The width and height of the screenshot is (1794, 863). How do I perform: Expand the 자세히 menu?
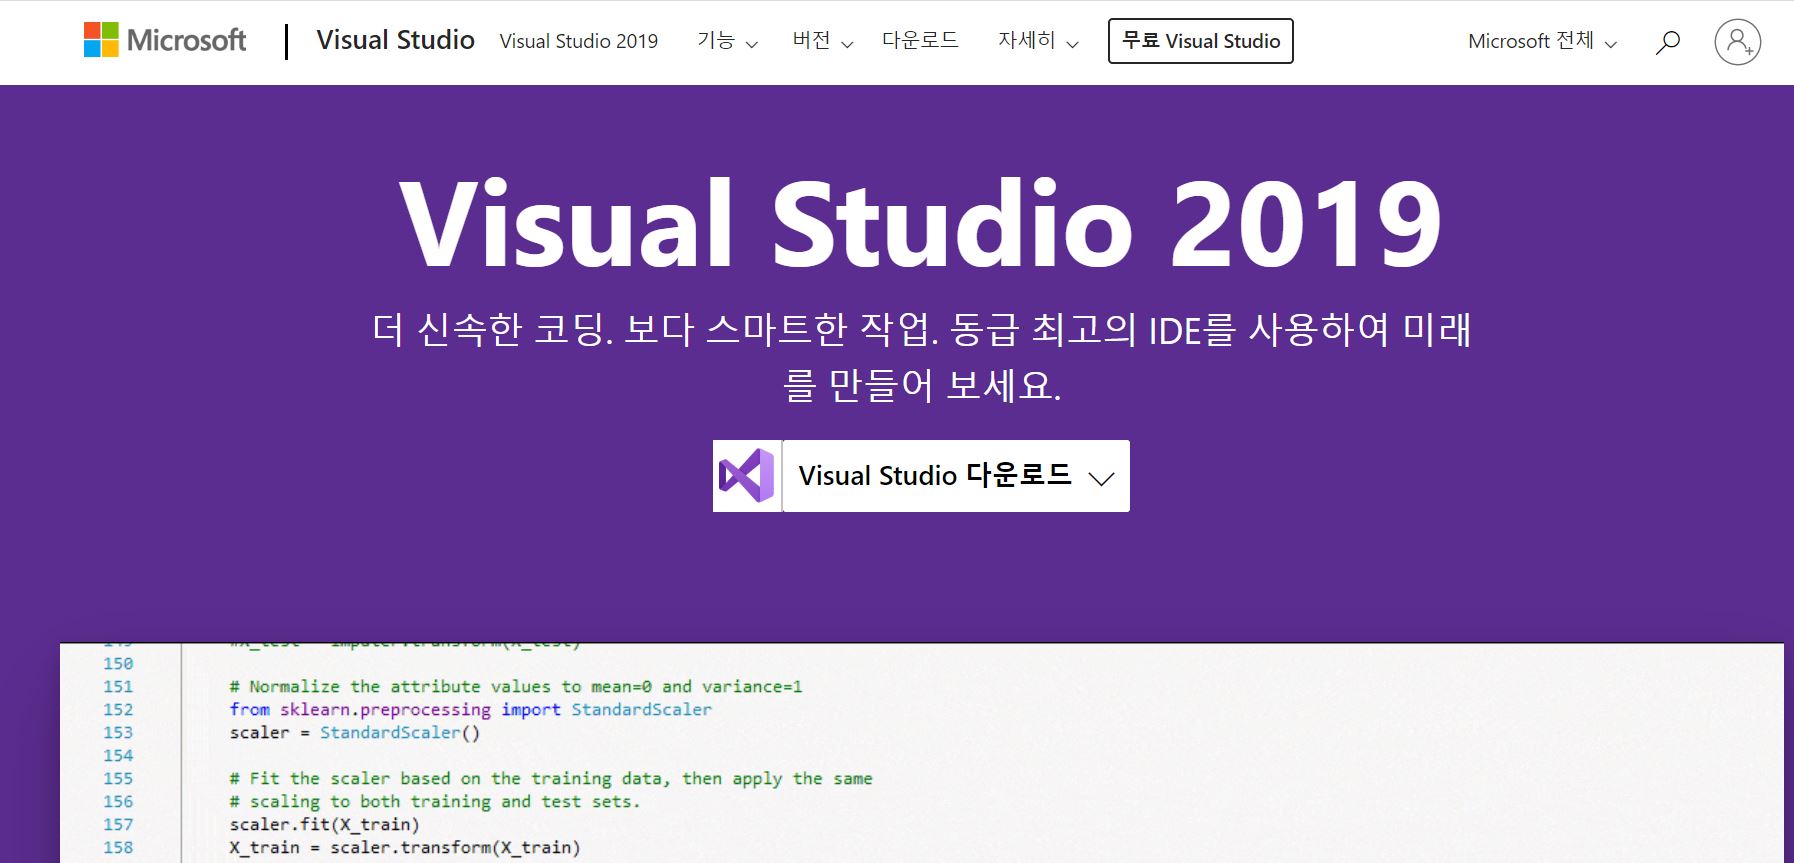click(1038, 41)
